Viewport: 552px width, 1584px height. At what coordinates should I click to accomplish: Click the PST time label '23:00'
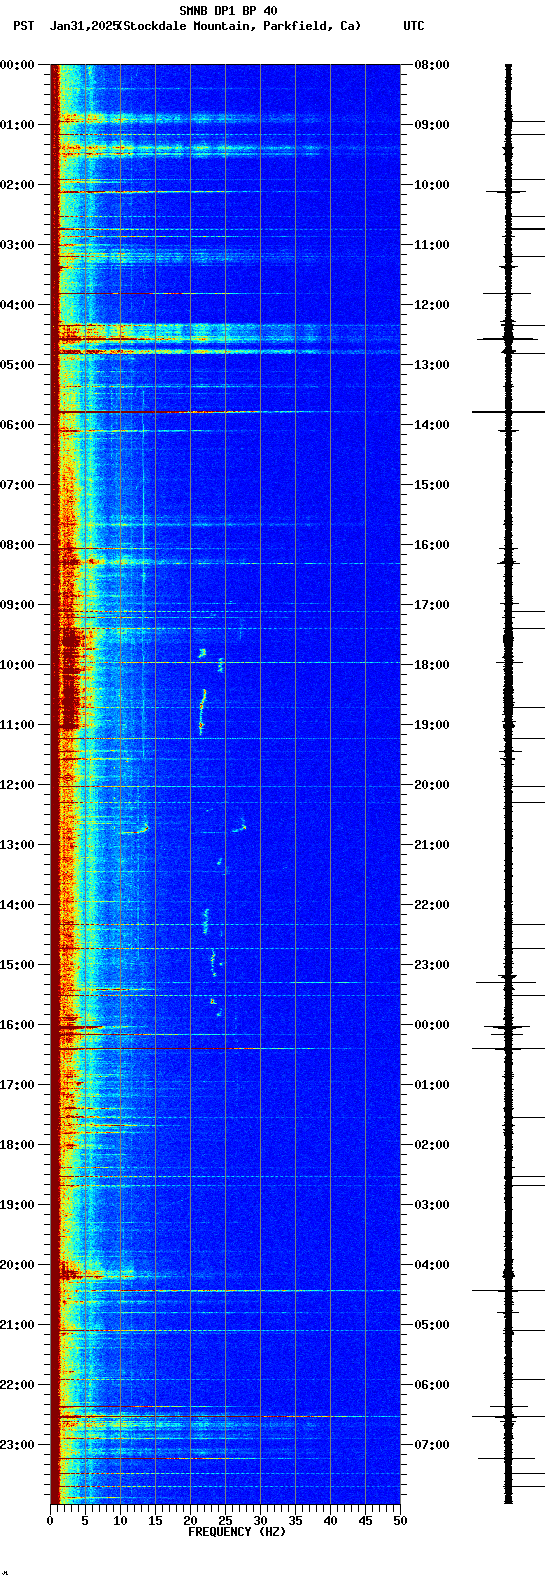click(x=17, y=1445)
